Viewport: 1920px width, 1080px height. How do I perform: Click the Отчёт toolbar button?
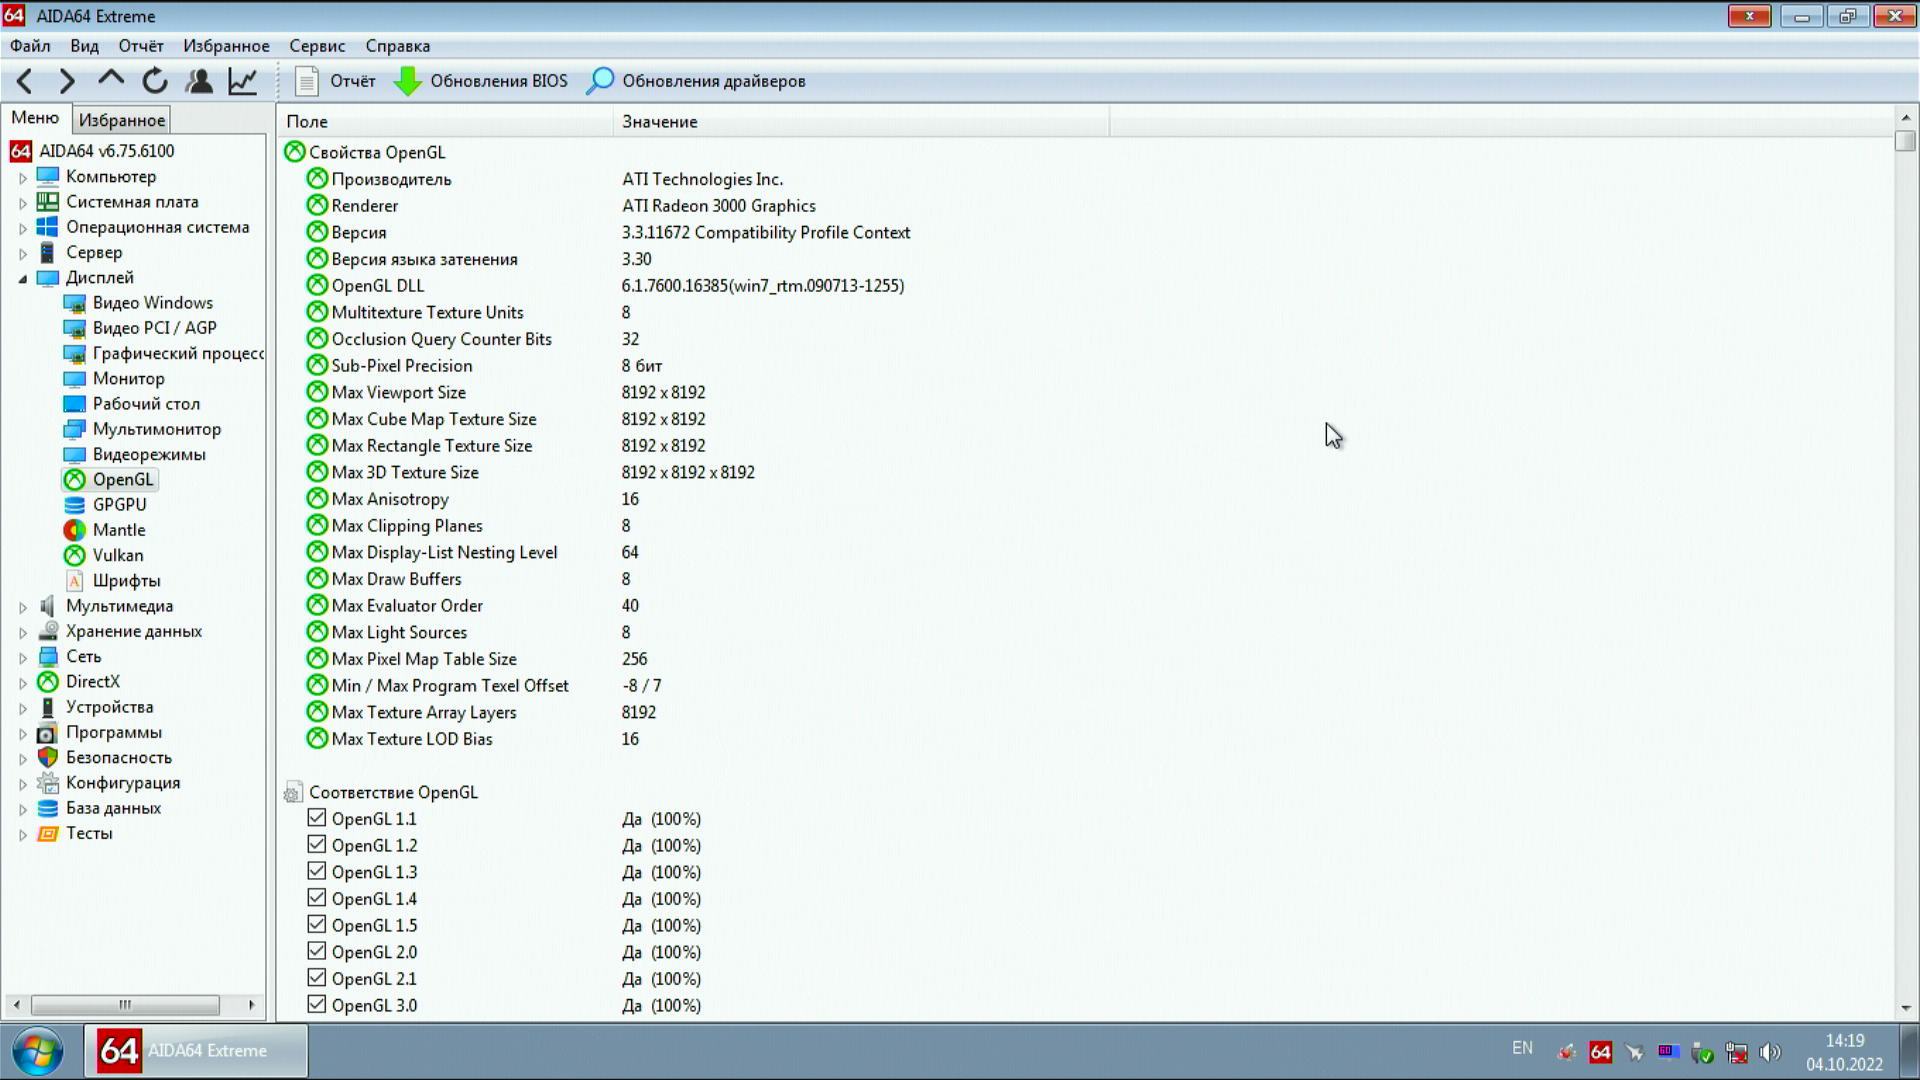pos(336,81)
